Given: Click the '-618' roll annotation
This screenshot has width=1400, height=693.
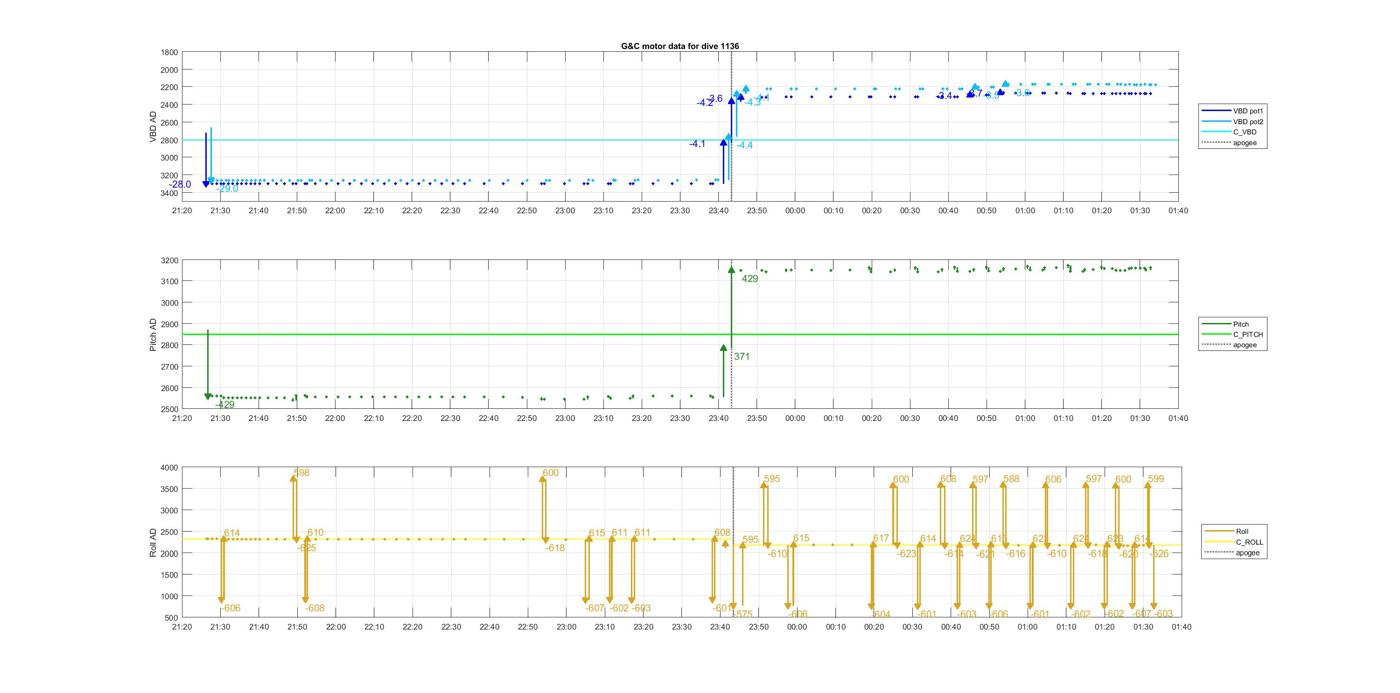Looking at the screenshot, I should click(555, 548).
